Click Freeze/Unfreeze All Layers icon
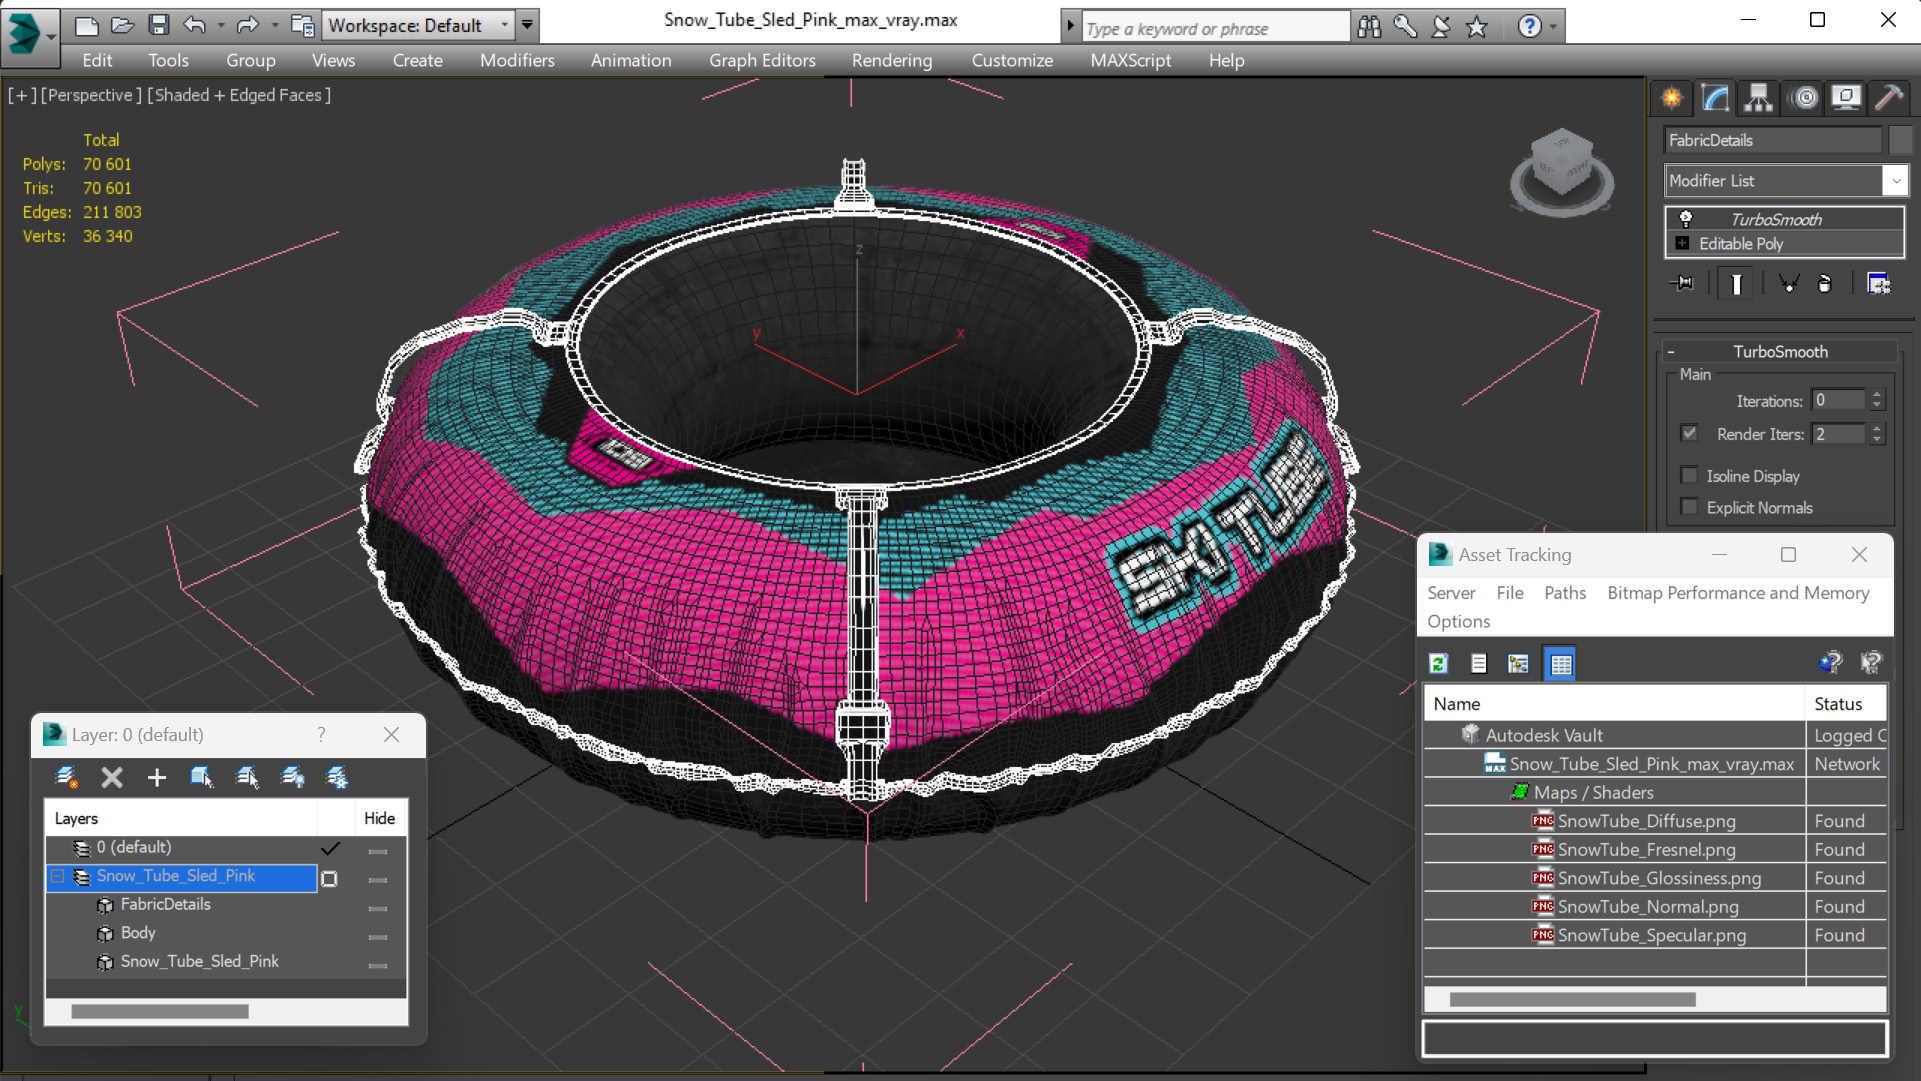This screenshot has width=1921, height=1081. pyautogui.click(x=338, y=777)
